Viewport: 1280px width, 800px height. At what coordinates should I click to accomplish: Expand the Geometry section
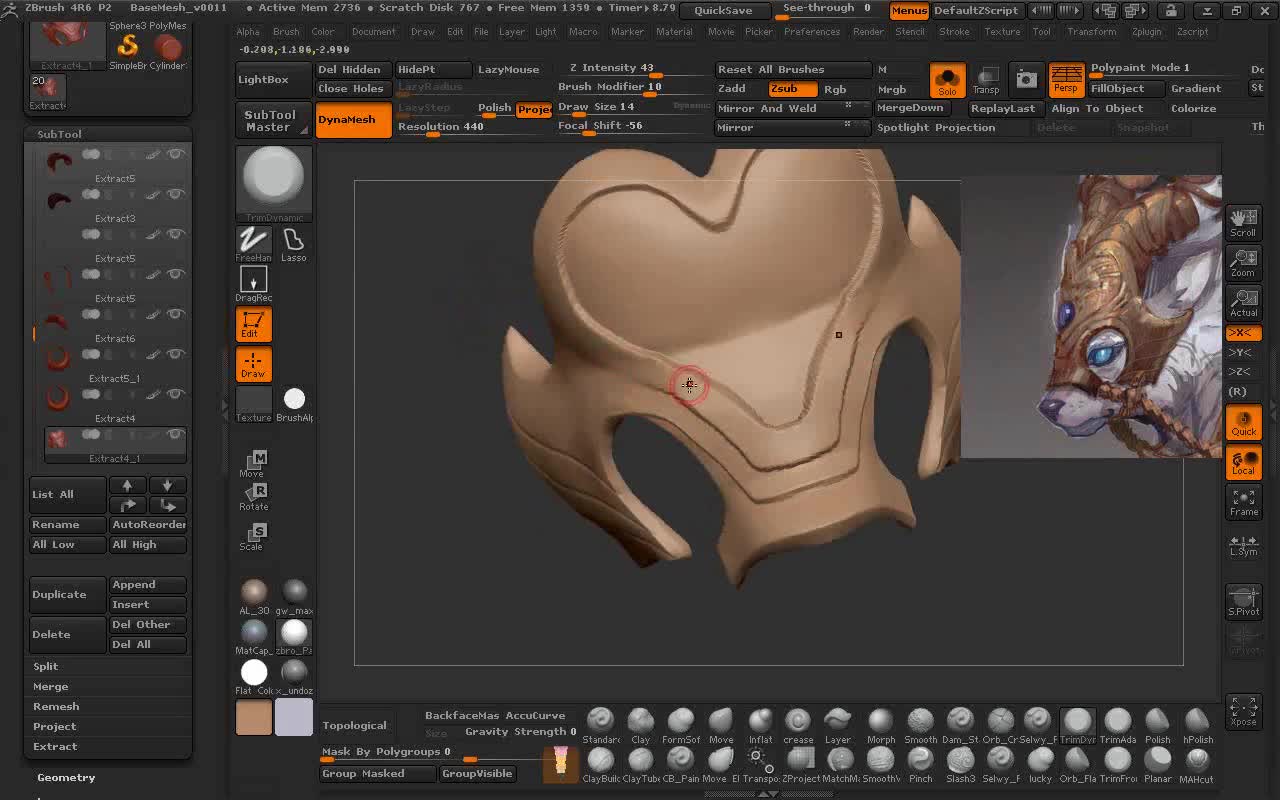pos(66,777)
